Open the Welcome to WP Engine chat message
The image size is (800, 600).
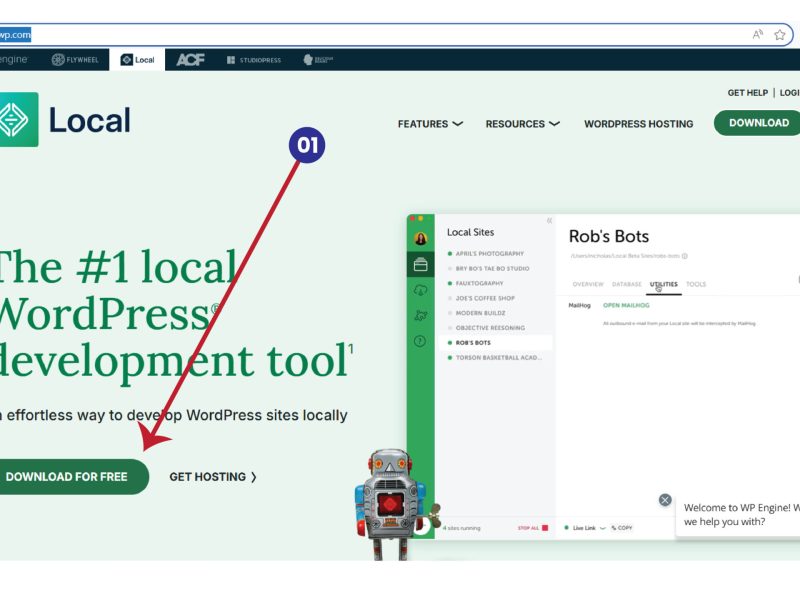738,515
